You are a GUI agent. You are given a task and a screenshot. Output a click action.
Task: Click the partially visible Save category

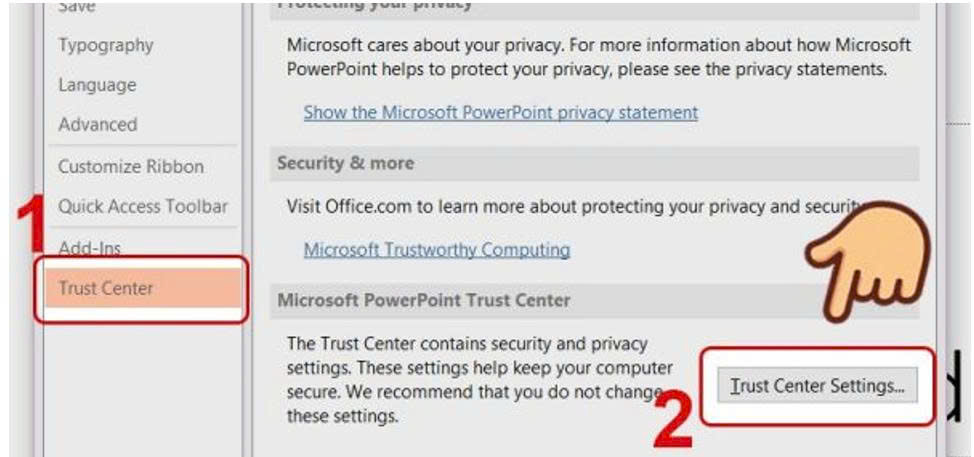(x=77, y=6)
